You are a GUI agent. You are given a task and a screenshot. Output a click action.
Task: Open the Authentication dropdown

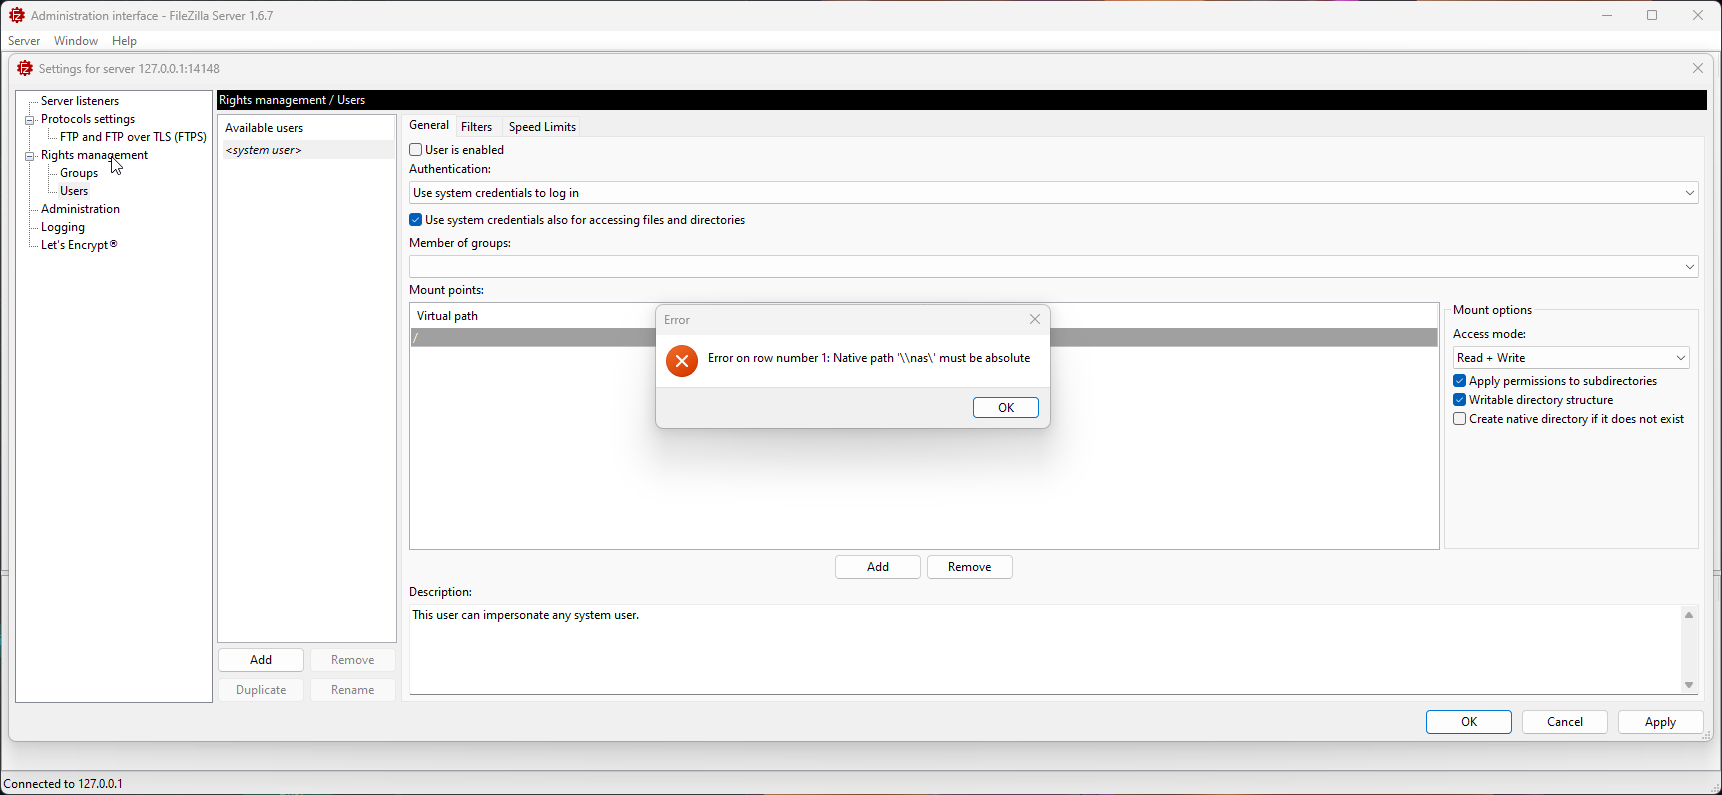click(1053, 193)
